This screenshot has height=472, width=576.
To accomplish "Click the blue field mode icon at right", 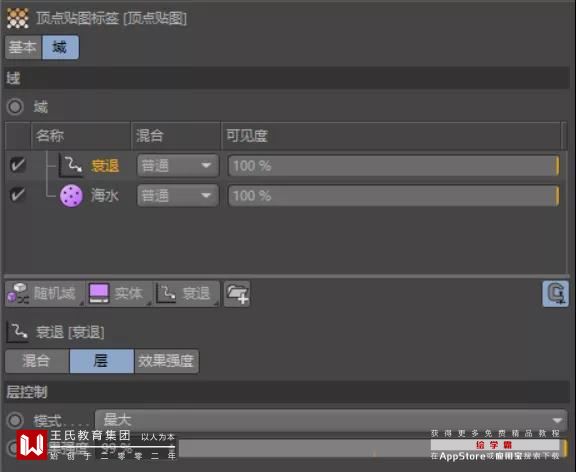I will coord(555,294).
